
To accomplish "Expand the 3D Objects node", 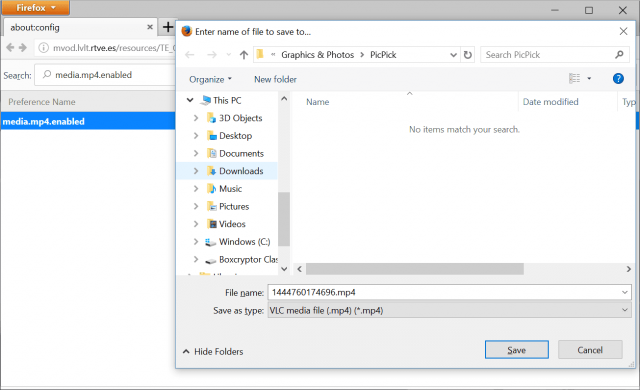I will click(x=196, y=118).
